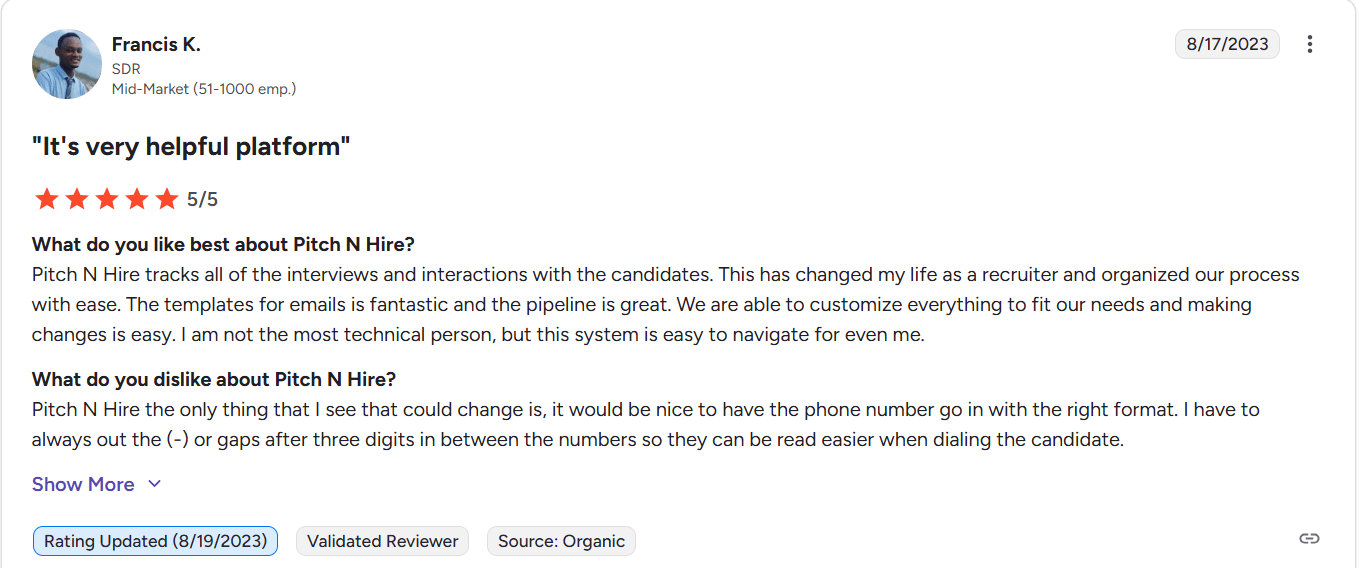The height and width of the screenshot is (568, 1362).
Task: Click the Source: Organic badge
Action: (x=561, y=541)
